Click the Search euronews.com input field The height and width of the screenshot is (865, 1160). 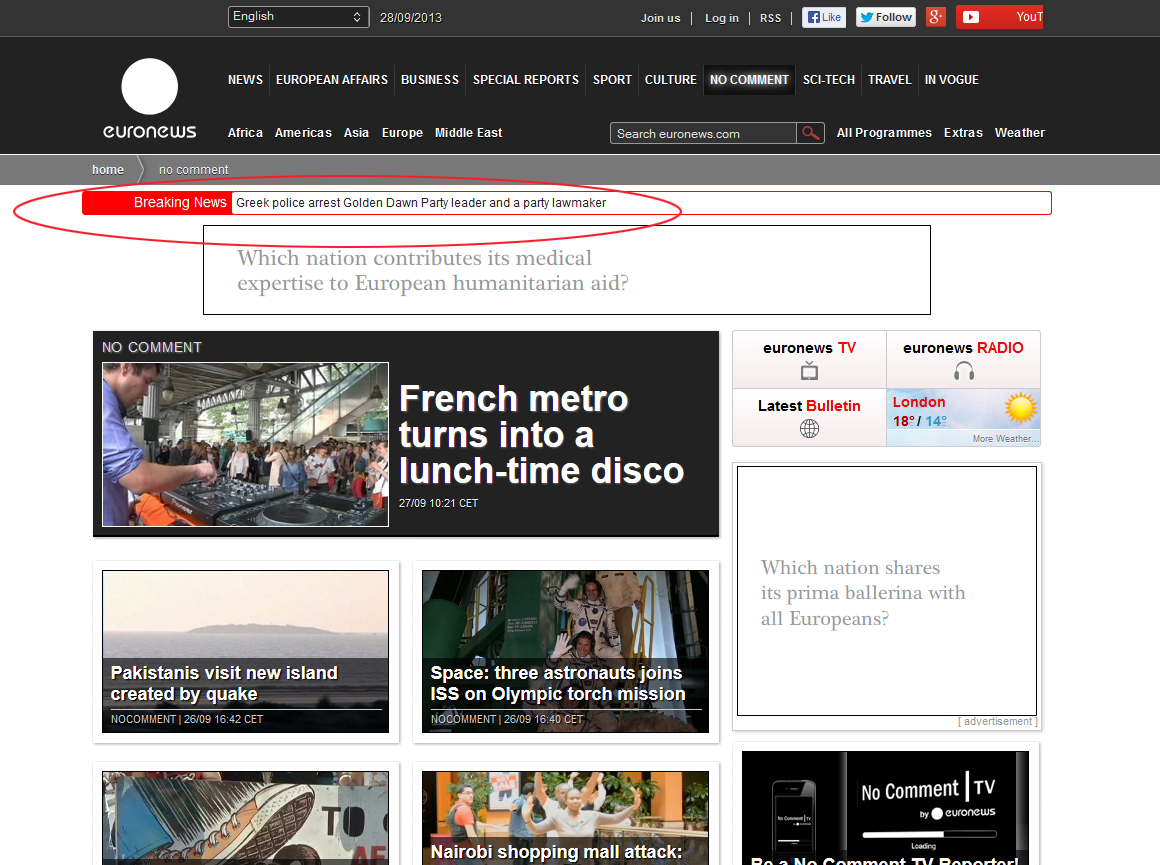703,133
